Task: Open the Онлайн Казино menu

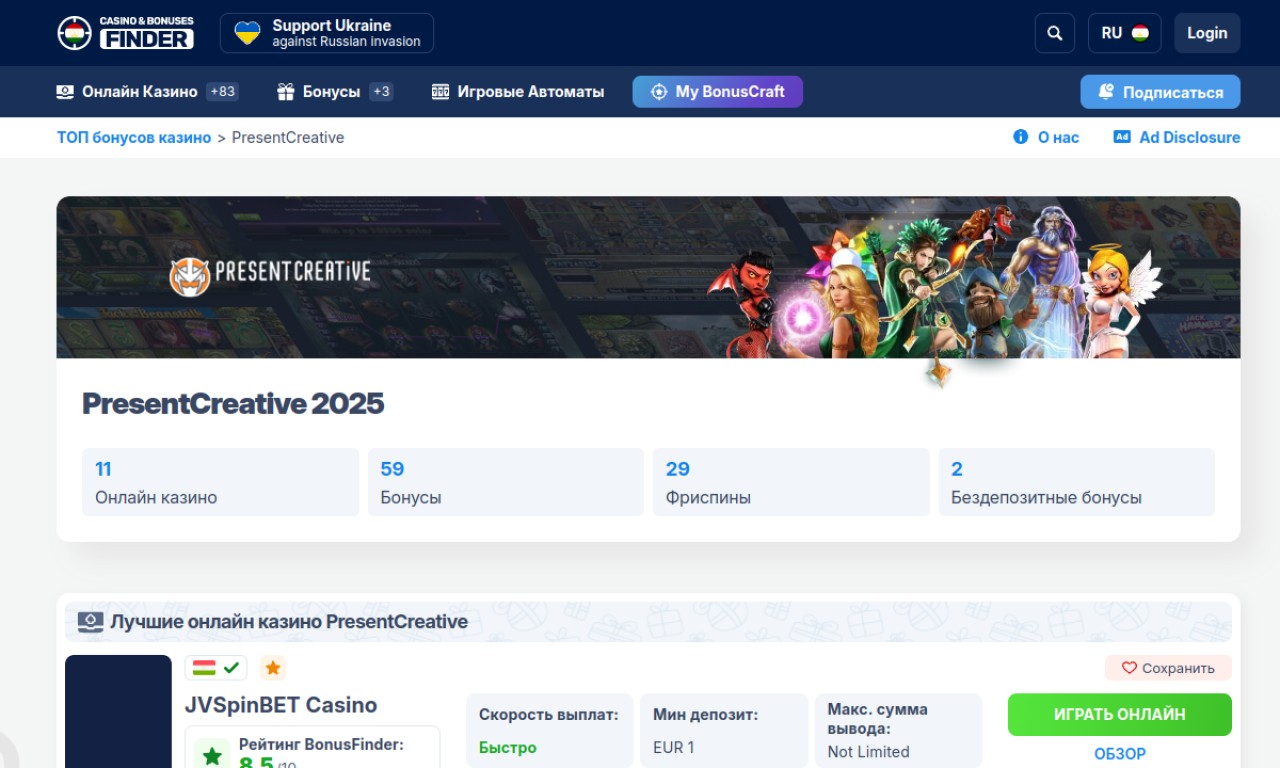Action: coord(147,92)
